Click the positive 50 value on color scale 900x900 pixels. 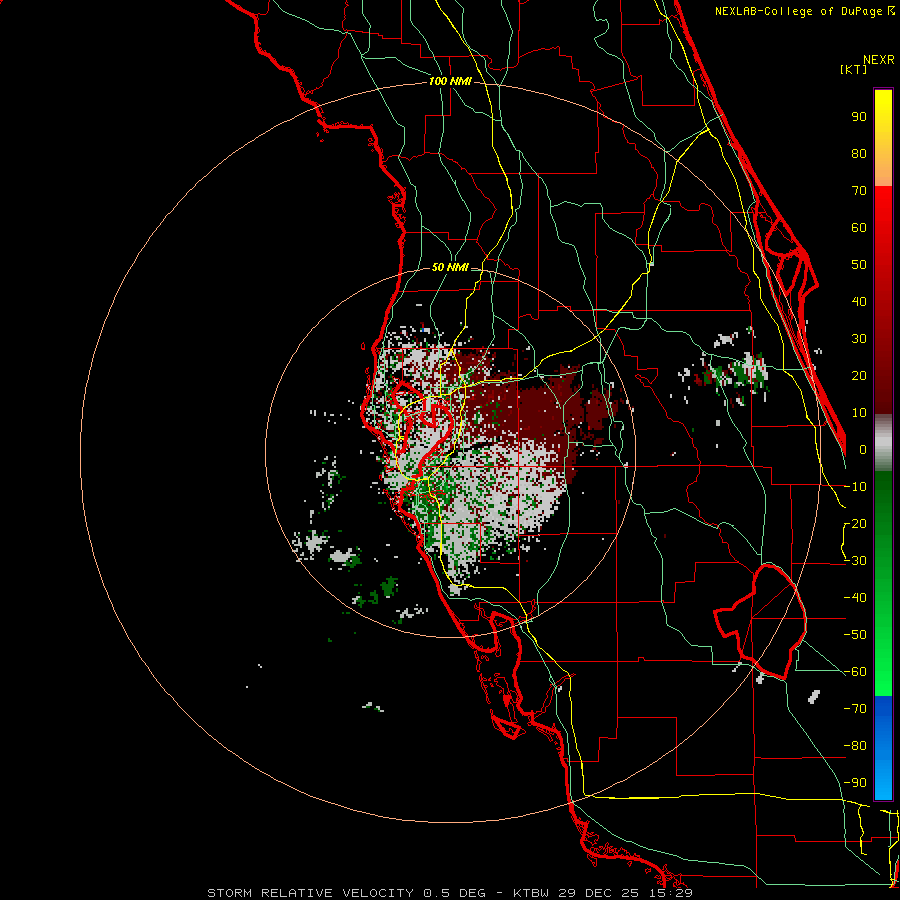[859, 265]
